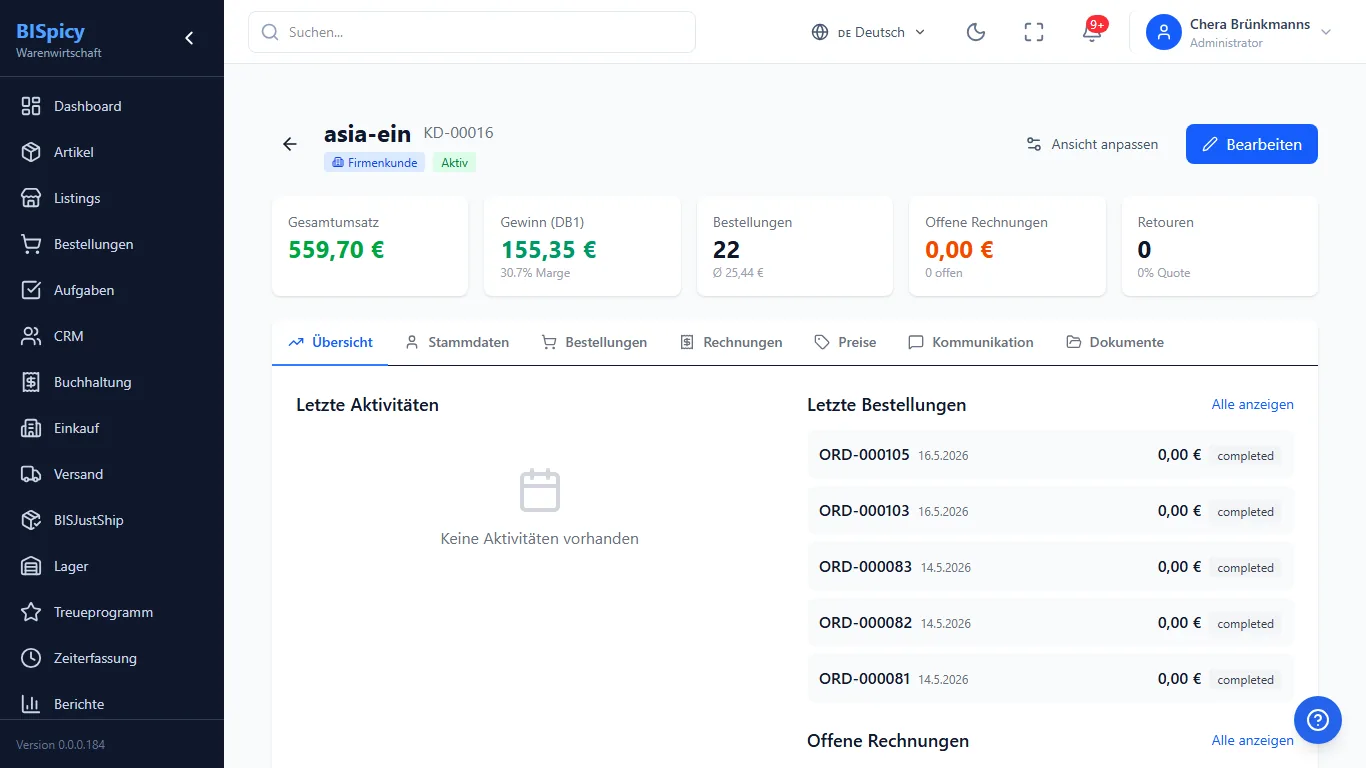Open Versand truck icon
Screen dimensions: 1366x768
click(31, 474)
